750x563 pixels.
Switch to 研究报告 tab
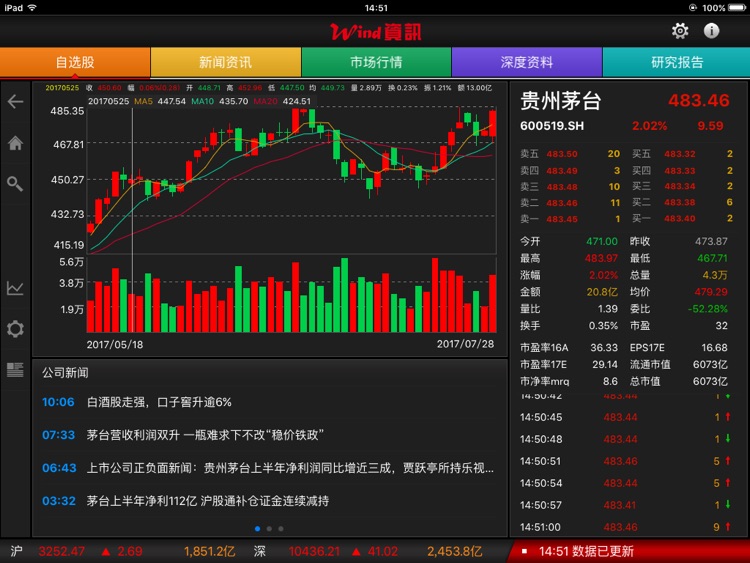point(676,62)
